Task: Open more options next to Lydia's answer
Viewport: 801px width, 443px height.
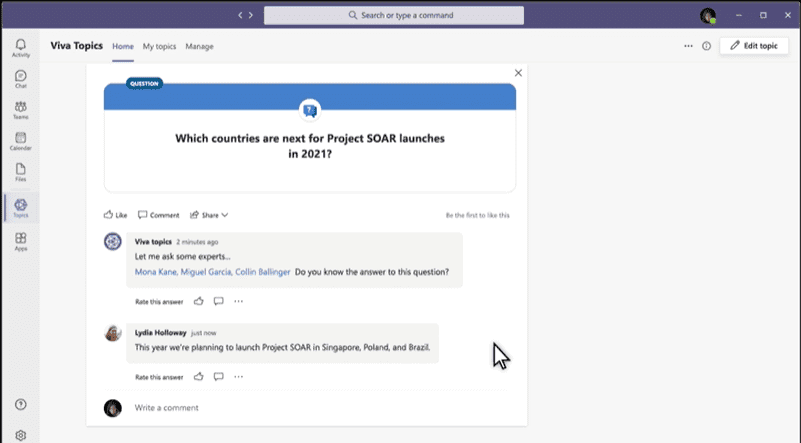Action: [238, 377]
